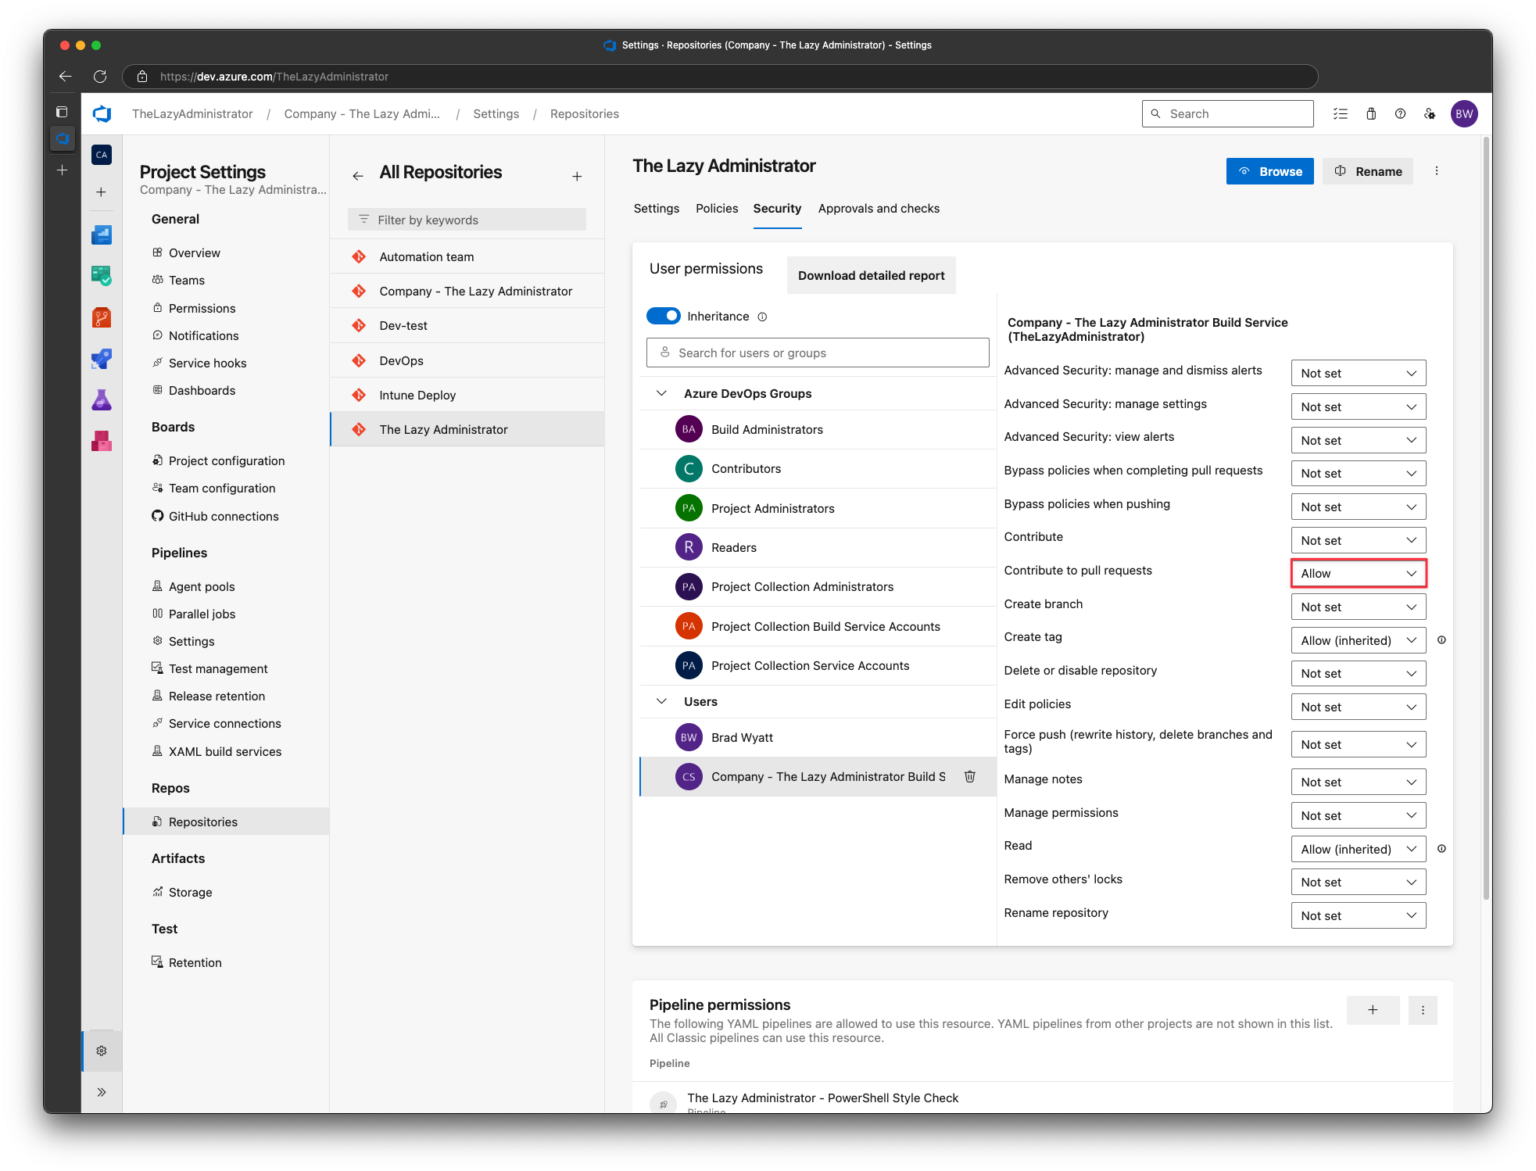
Task: Switch to the Policies tab
Action: click(717, 209)
